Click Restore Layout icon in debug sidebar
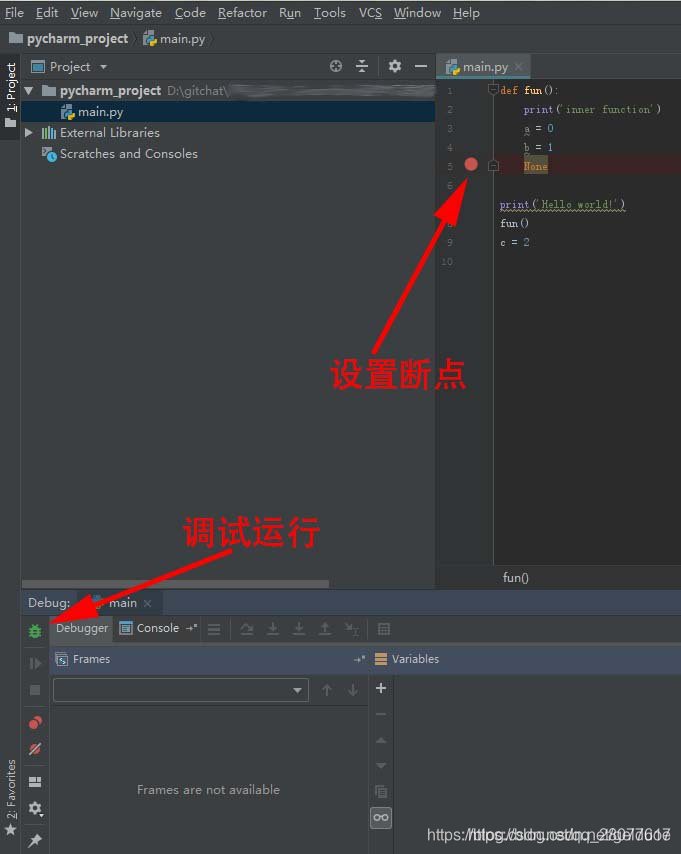Screen dimensions: 681x854 35,782
